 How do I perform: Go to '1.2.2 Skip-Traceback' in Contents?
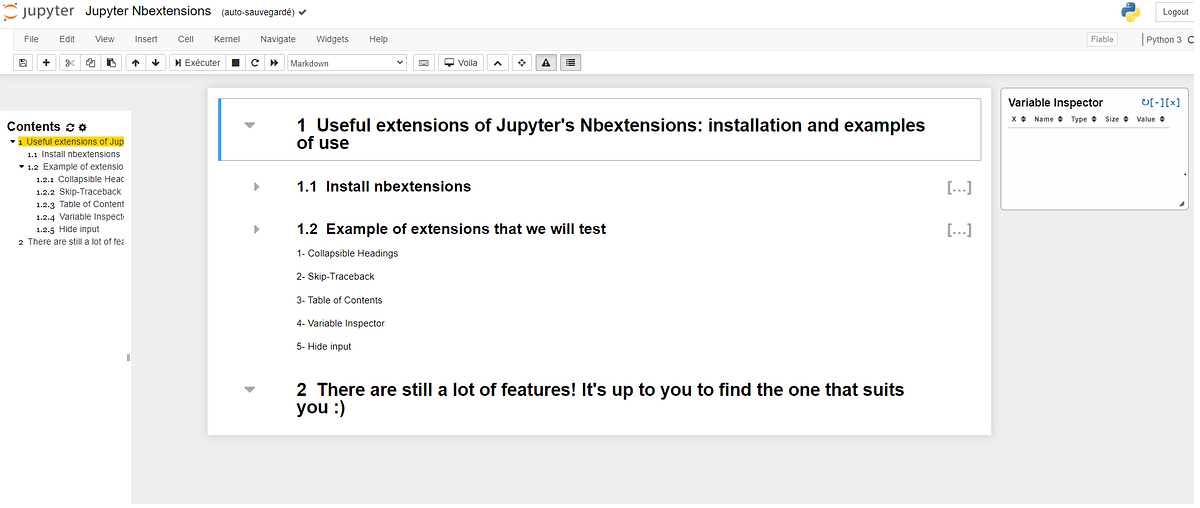(78, 192)
